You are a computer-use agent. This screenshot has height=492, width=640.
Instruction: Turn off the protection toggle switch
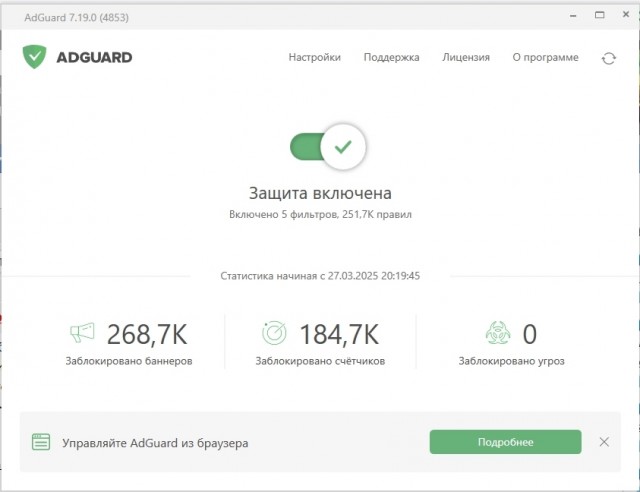coord(328,147)
